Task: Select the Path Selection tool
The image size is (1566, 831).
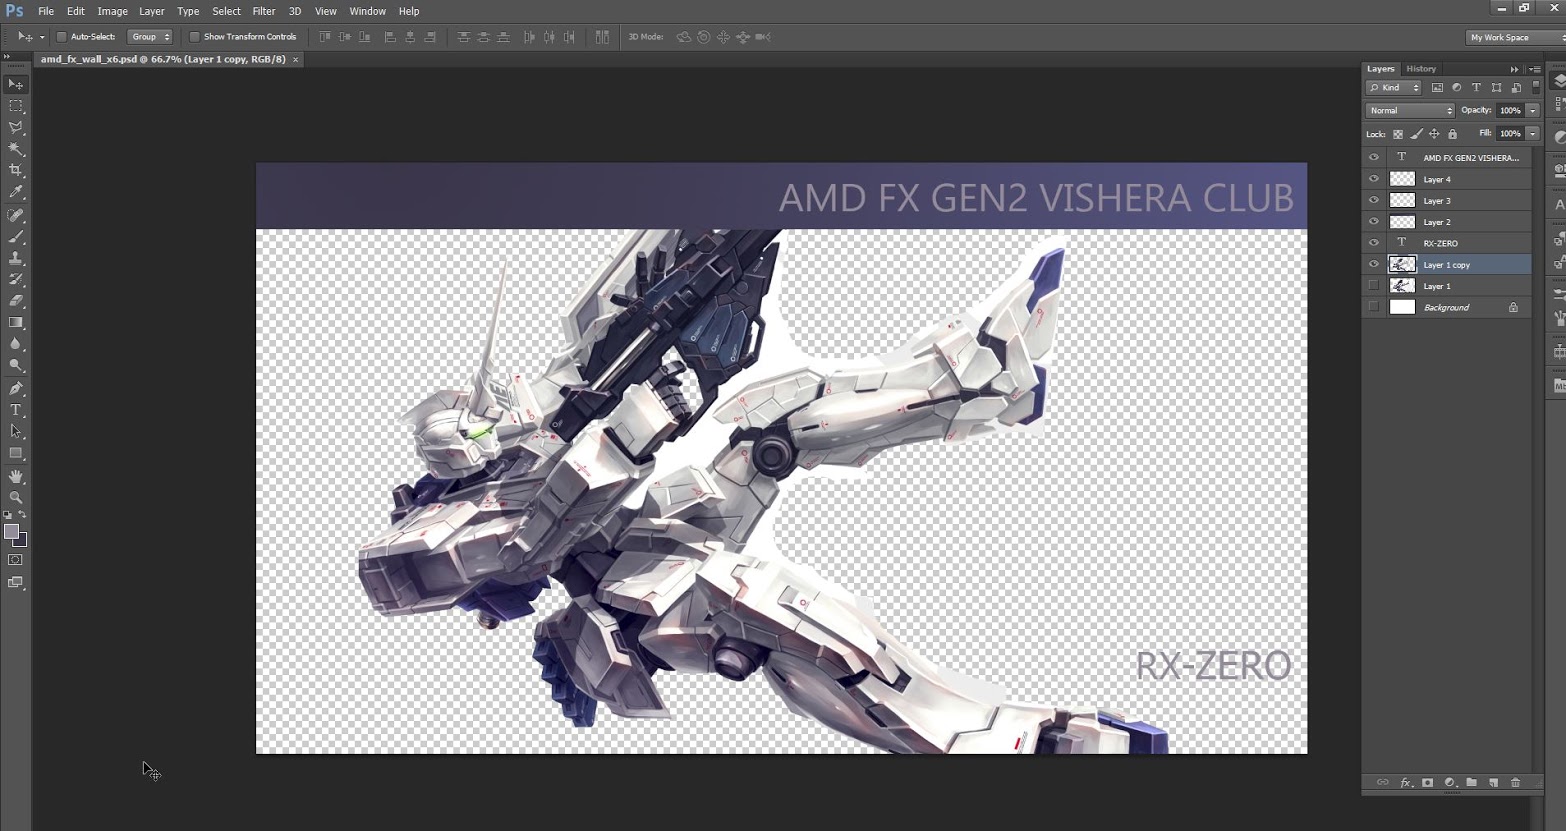Action: (x=16, y=431)
